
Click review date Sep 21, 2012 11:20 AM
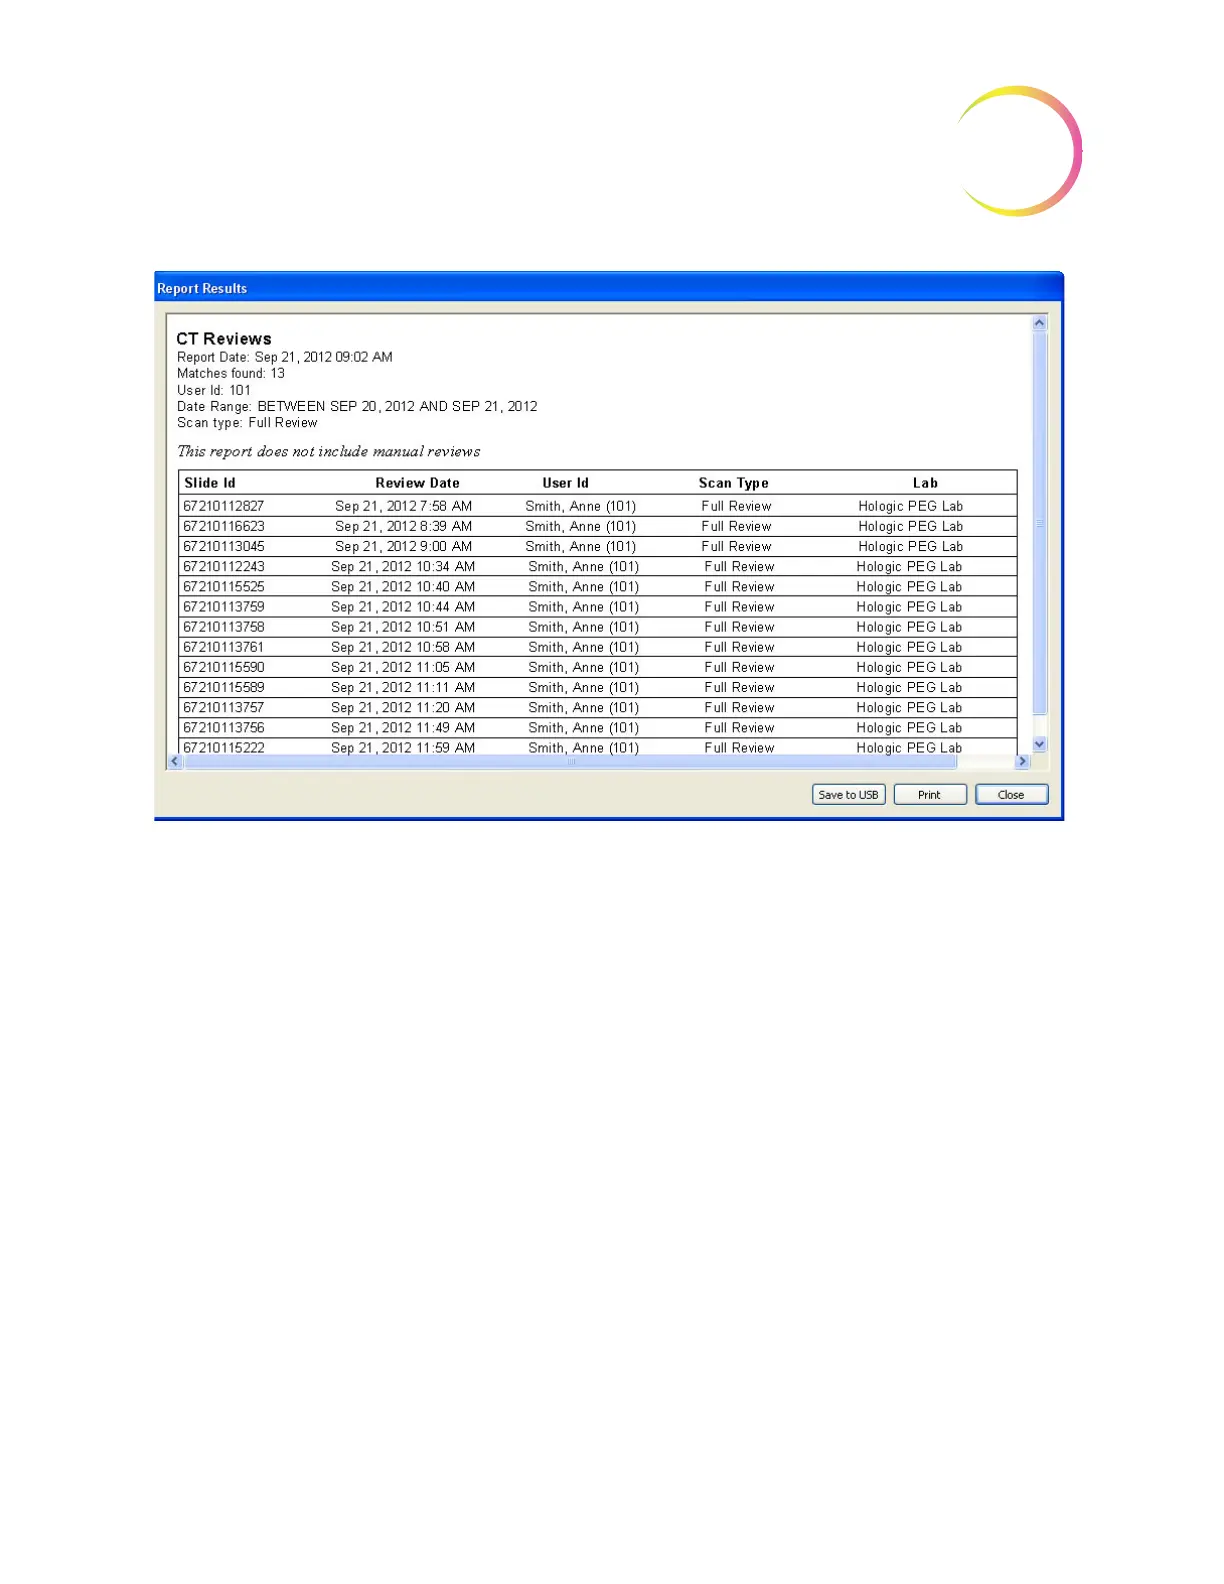[403, 707]
